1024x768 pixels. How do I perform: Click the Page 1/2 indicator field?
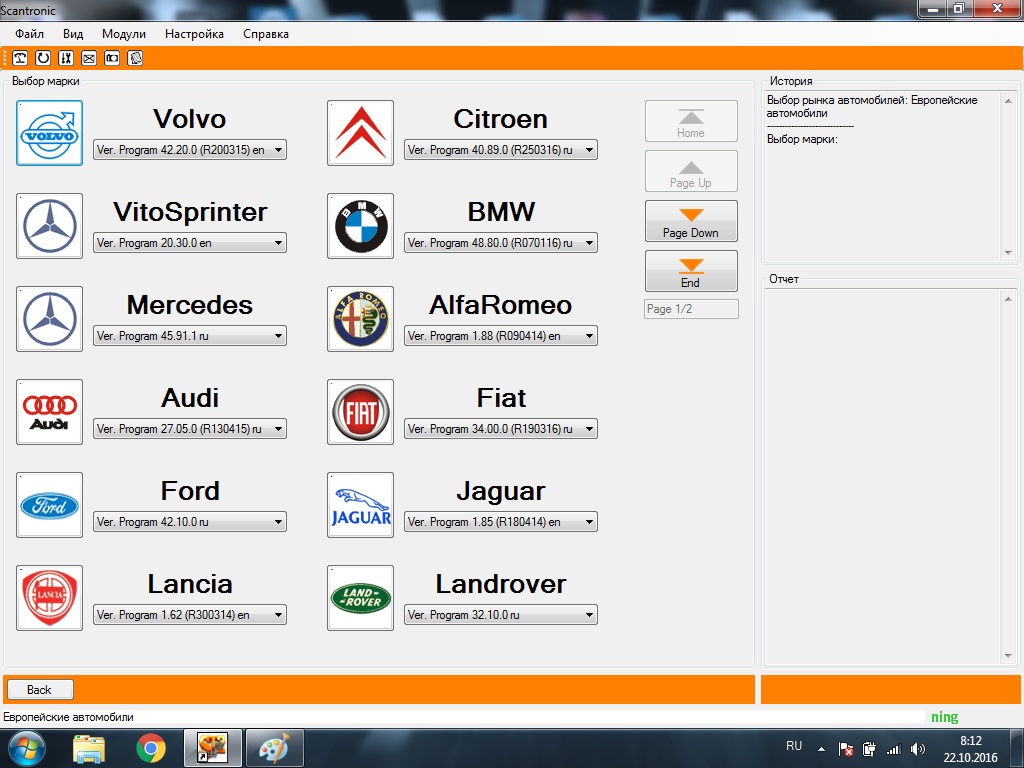point(691,309)
